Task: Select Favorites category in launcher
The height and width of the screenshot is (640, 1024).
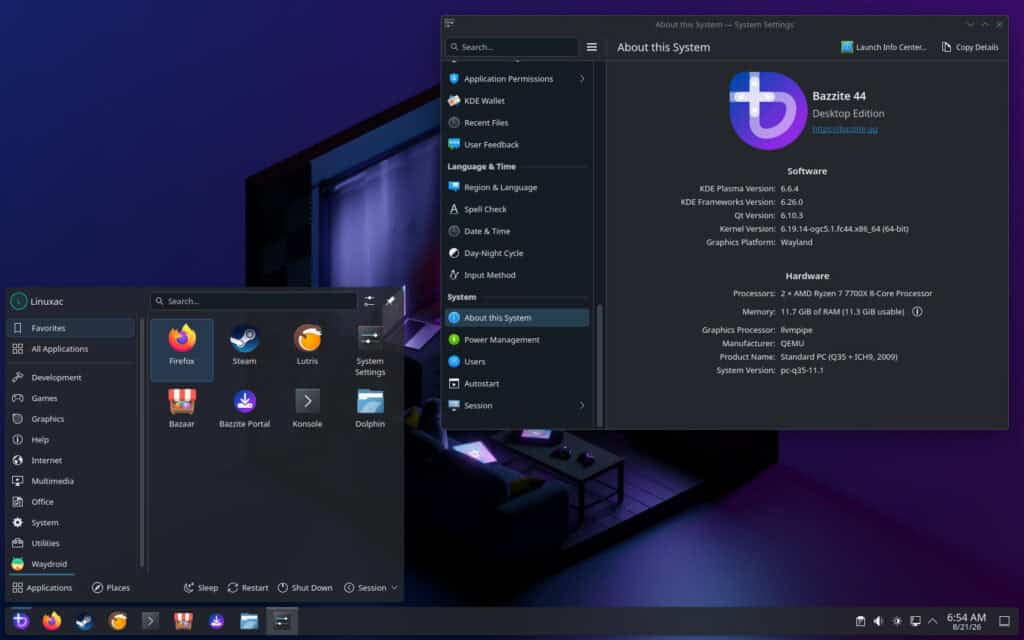Action: (71, 328)
